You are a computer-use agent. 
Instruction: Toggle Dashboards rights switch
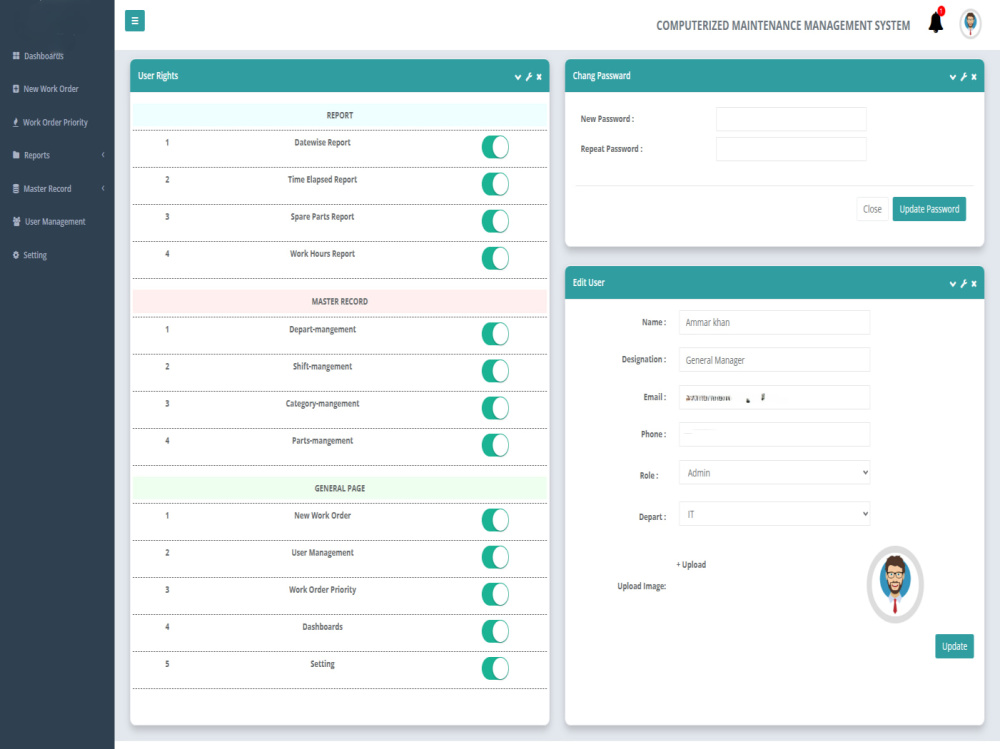point(495,631)
